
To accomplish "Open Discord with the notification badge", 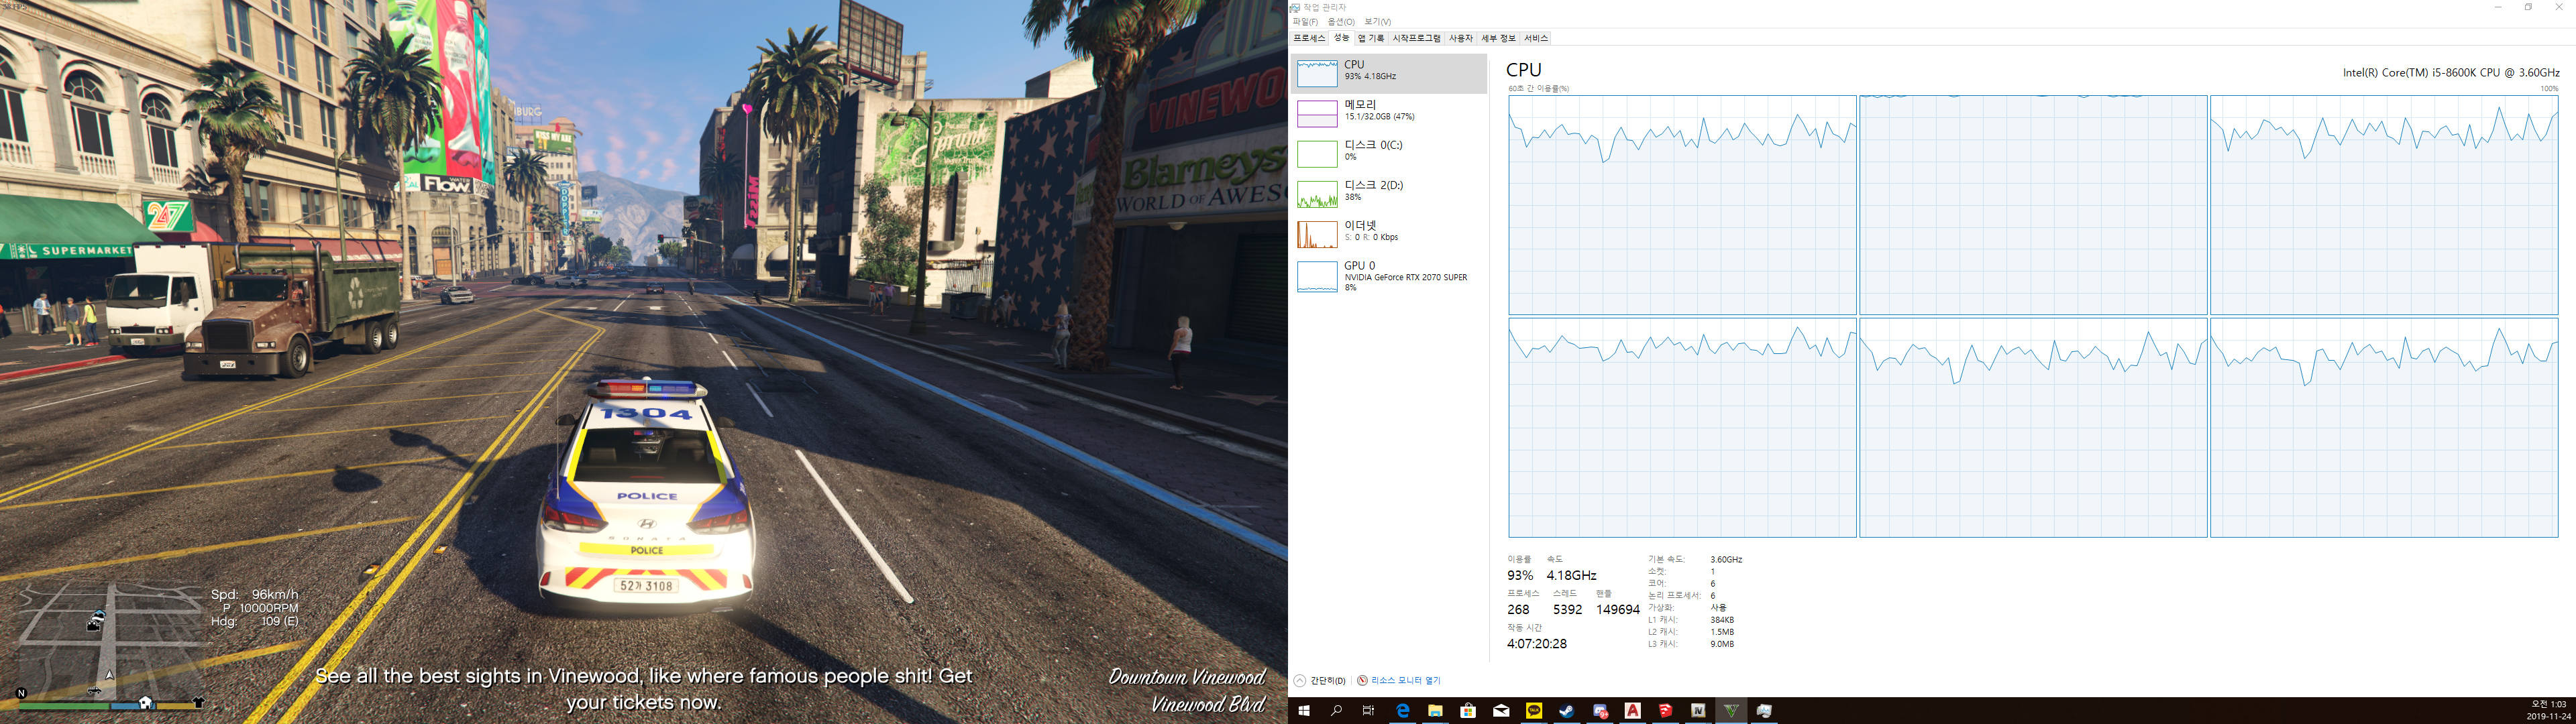I will click(x=1600, y=711).
